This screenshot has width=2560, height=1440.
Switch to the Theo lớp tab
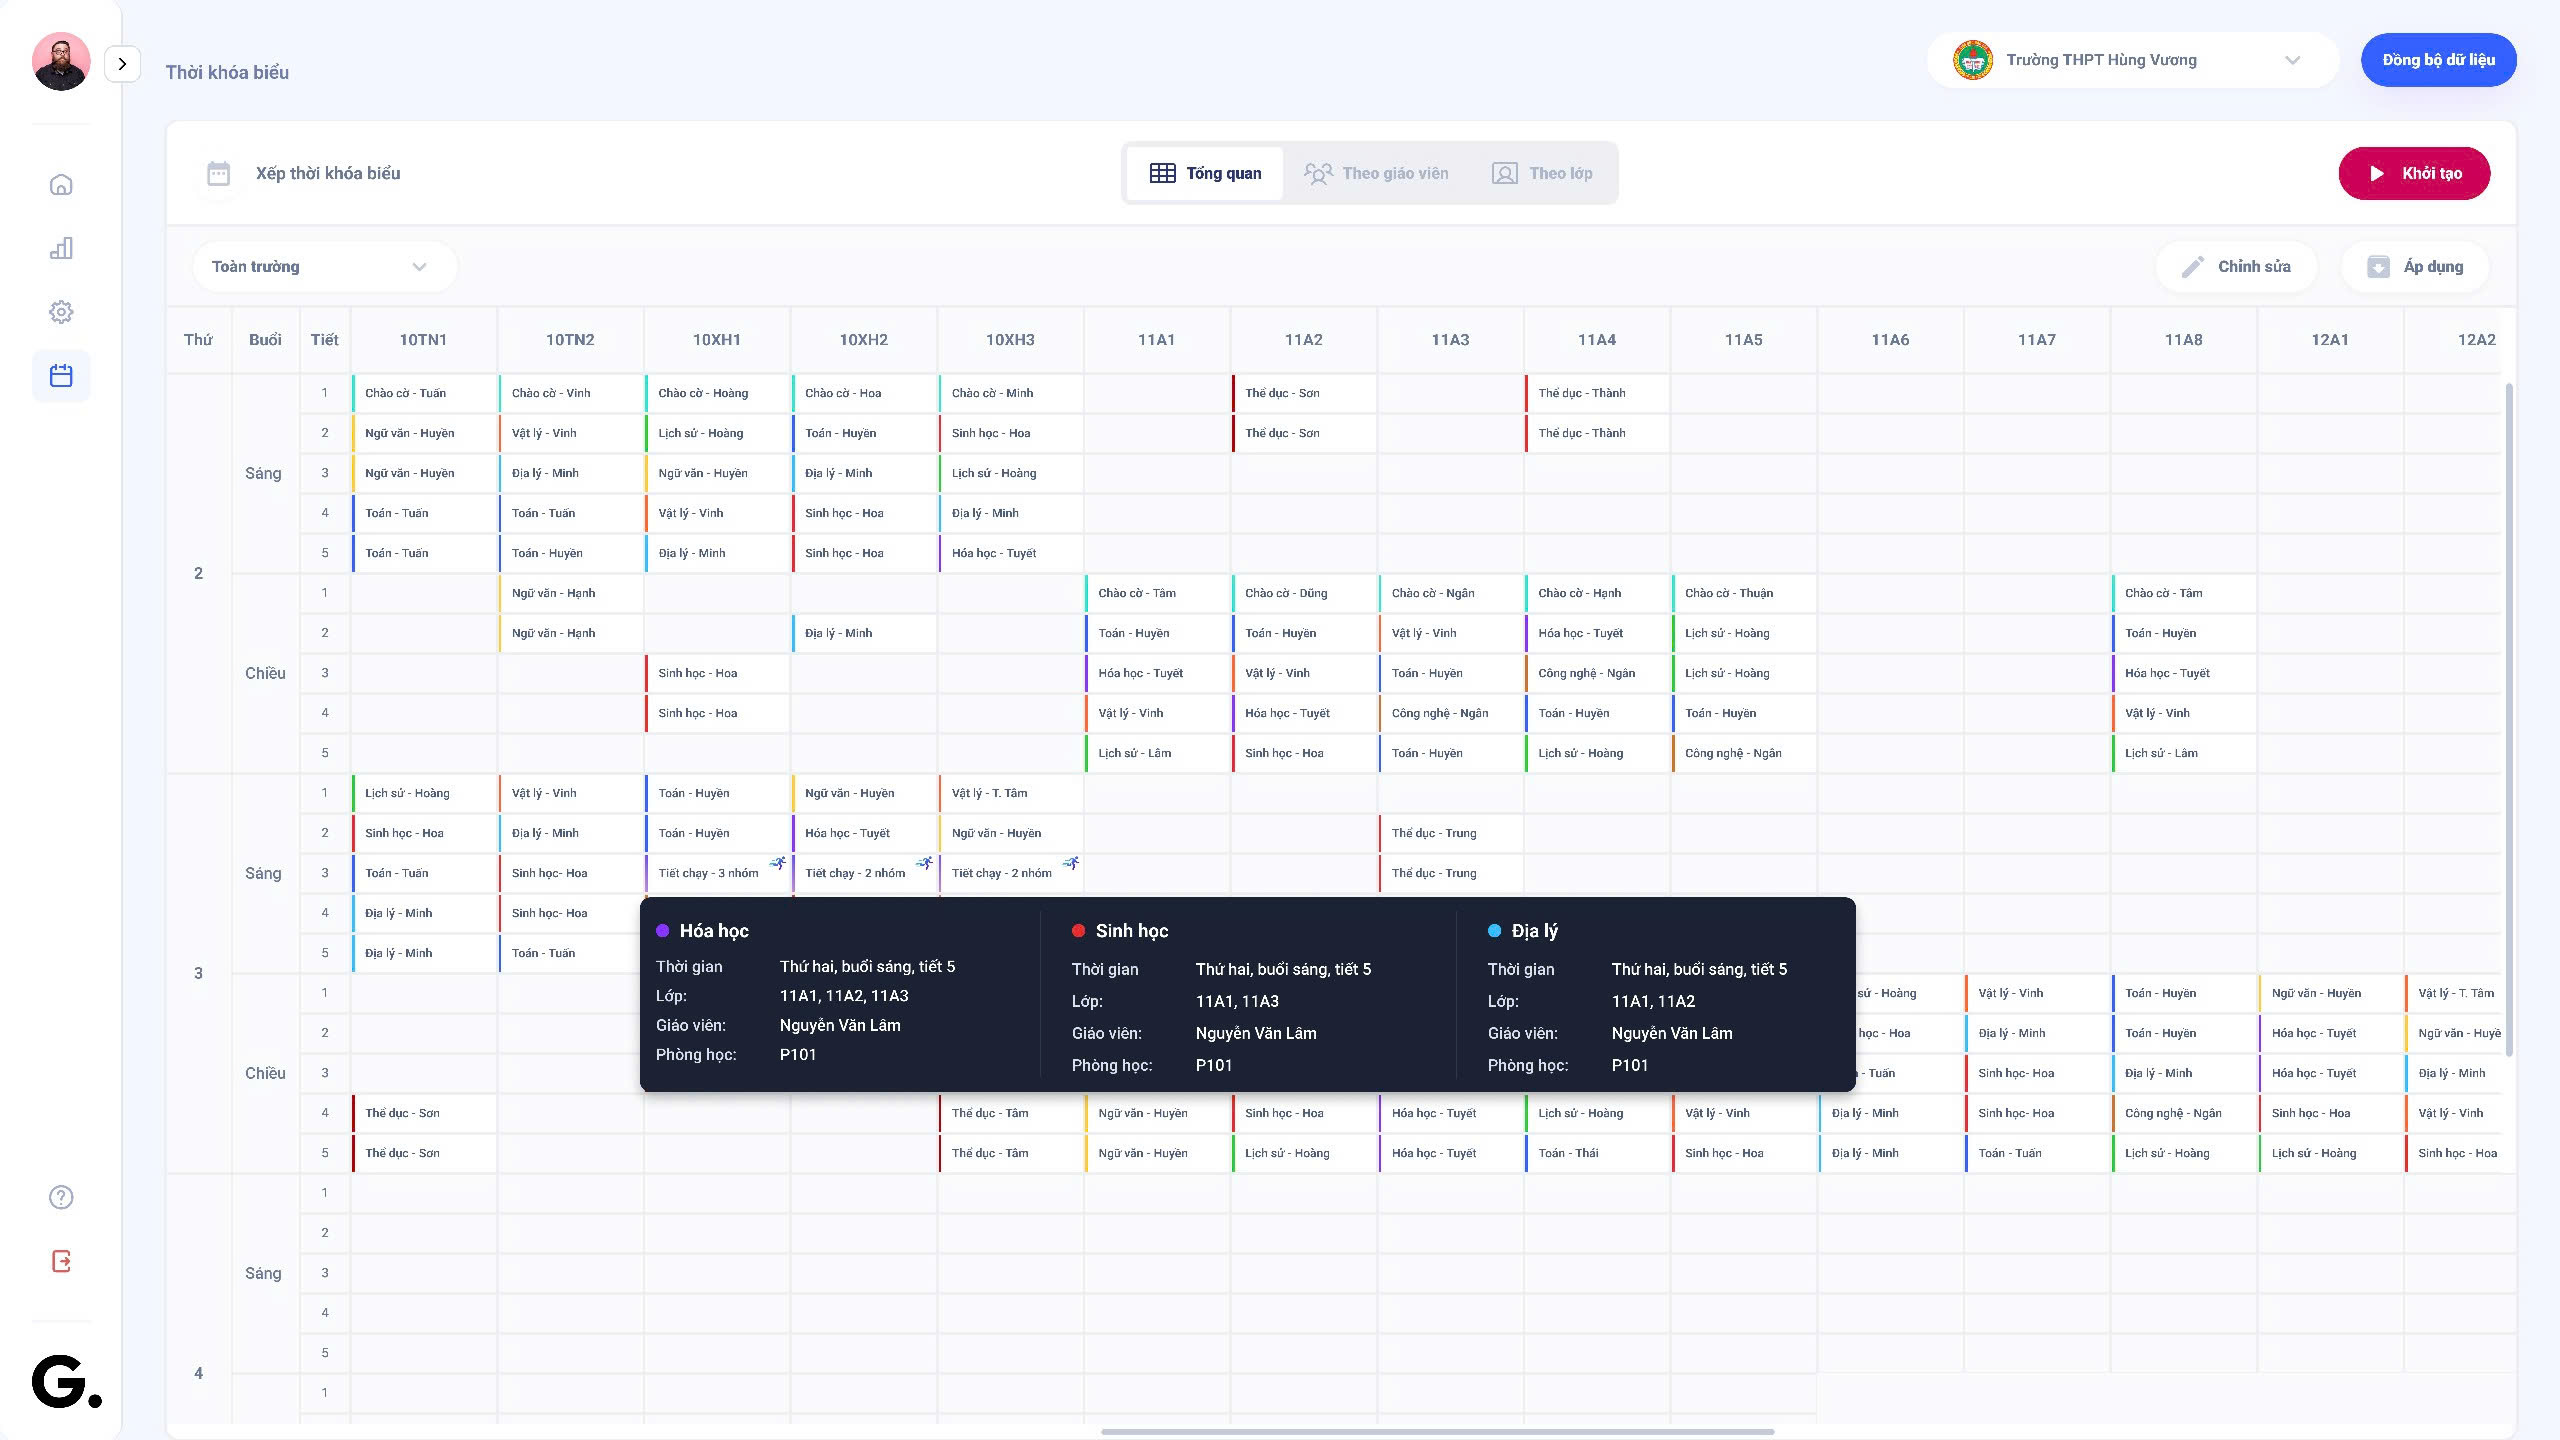(x=1543, y=173)
